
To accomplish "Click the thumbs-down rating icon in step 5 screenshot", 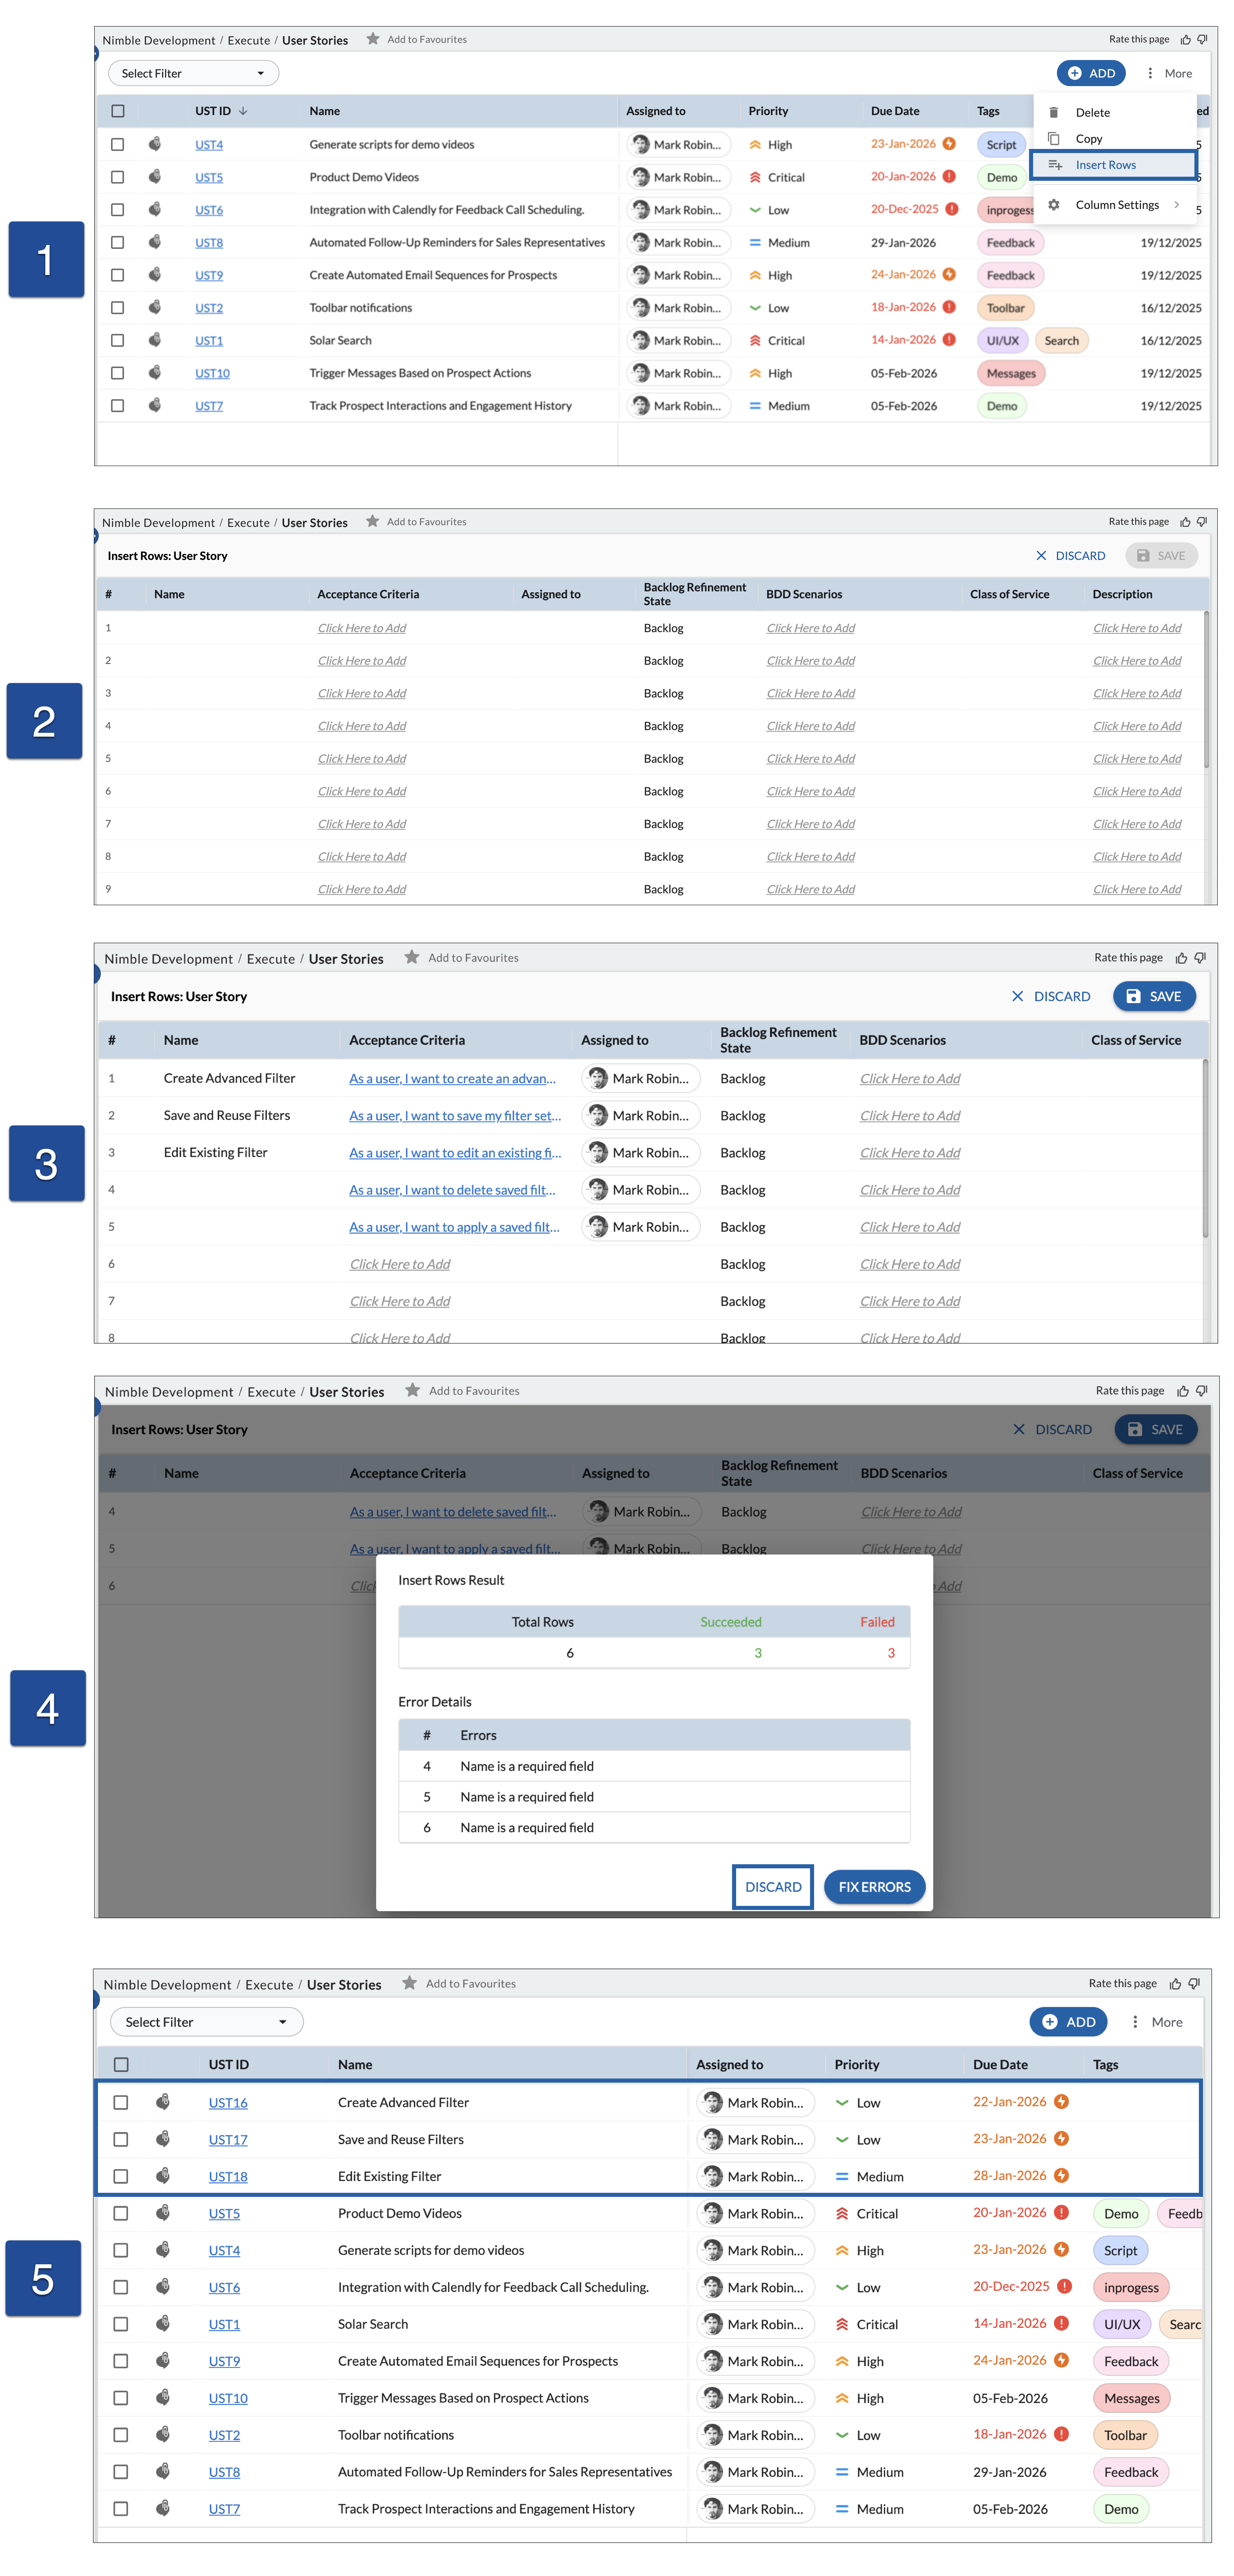I will coord(1194,1984).
